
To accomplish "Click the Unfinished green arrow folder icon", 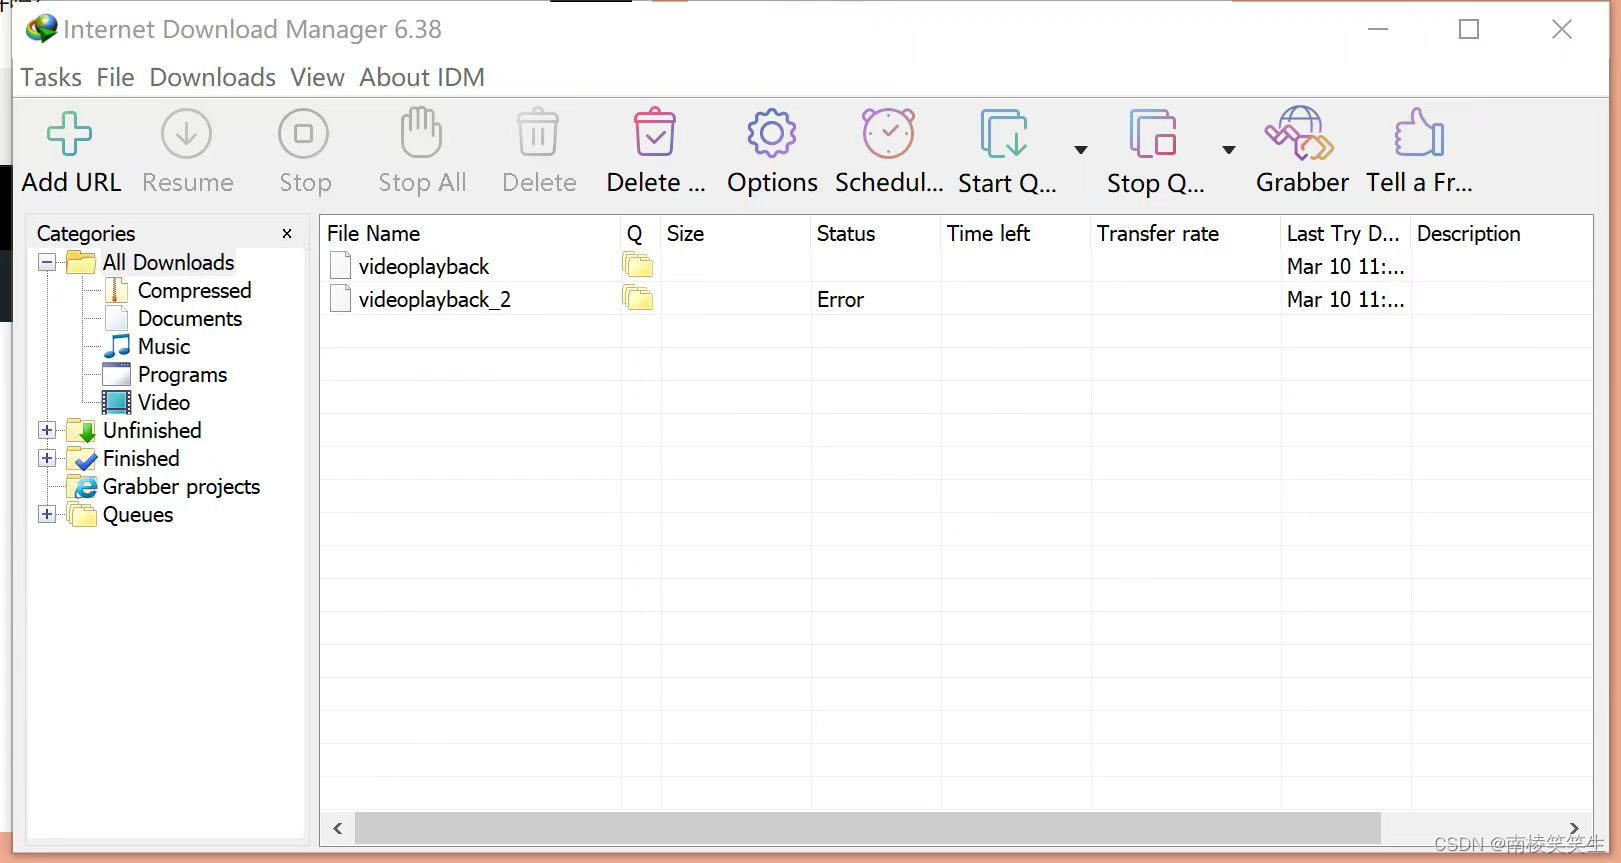I will (x=83, y=430).
